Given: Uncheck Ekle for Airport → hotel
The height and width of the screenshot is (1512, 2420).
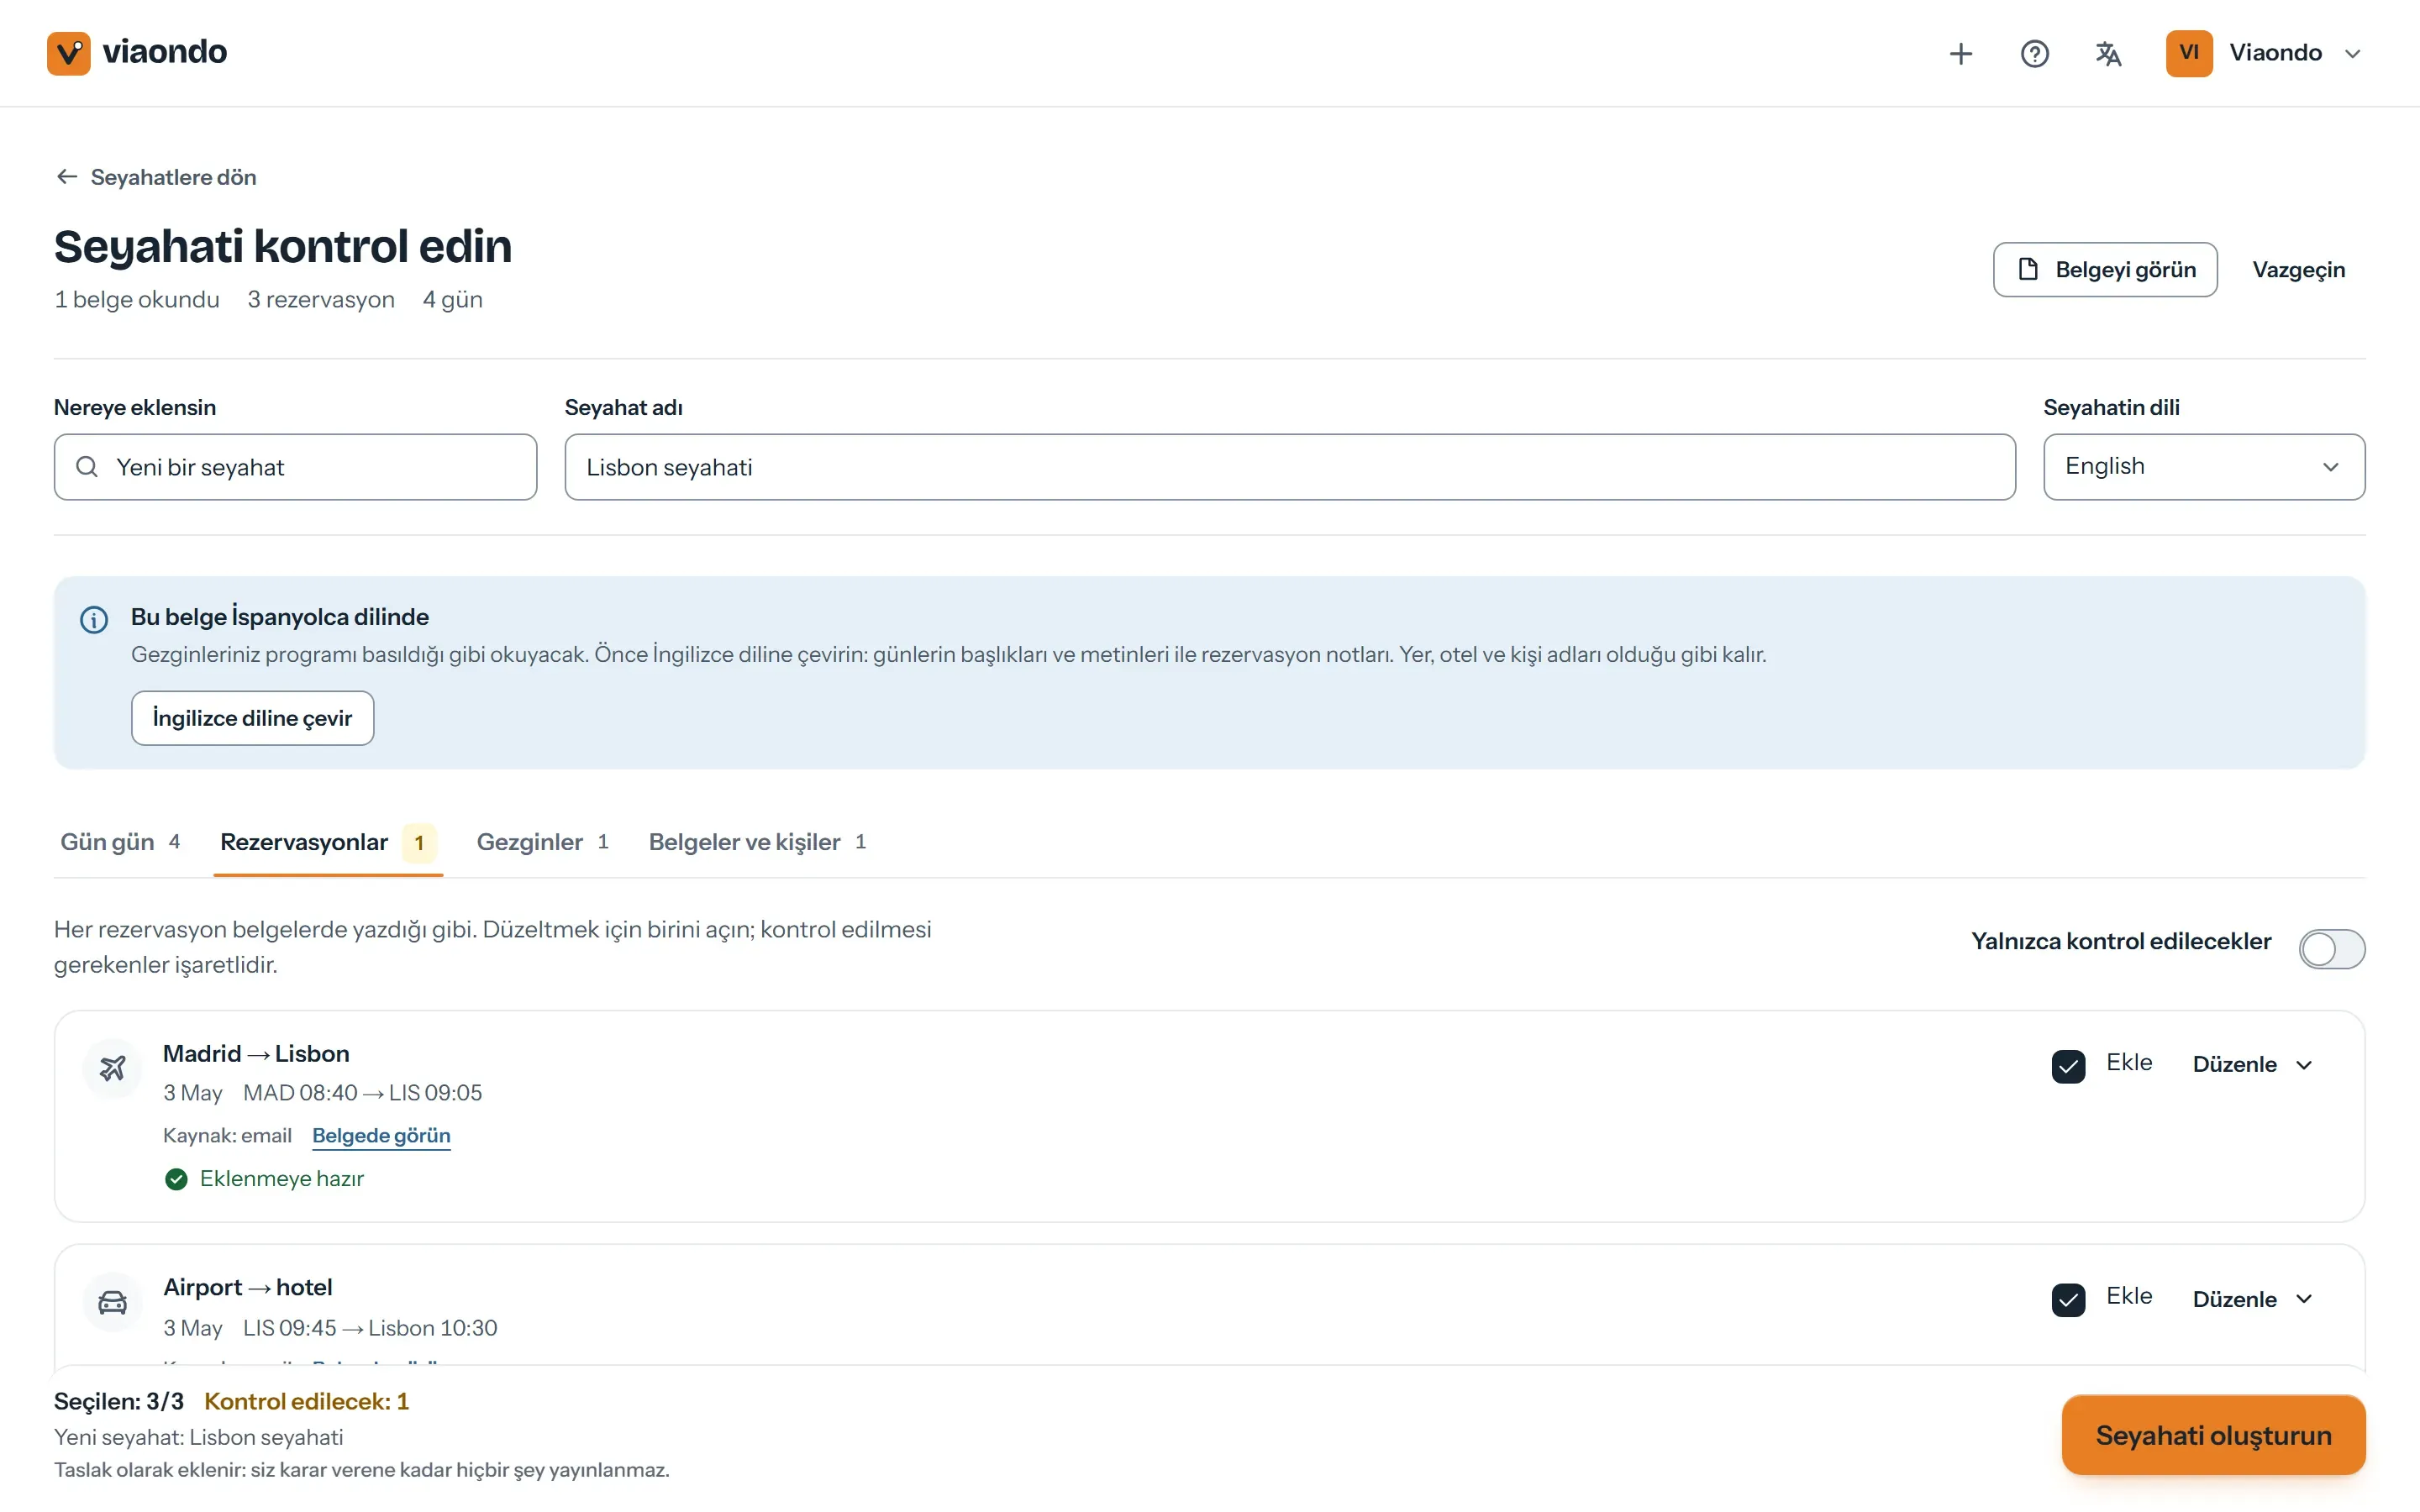Looking at the screenshot, I should (x=2068, y=1300).
